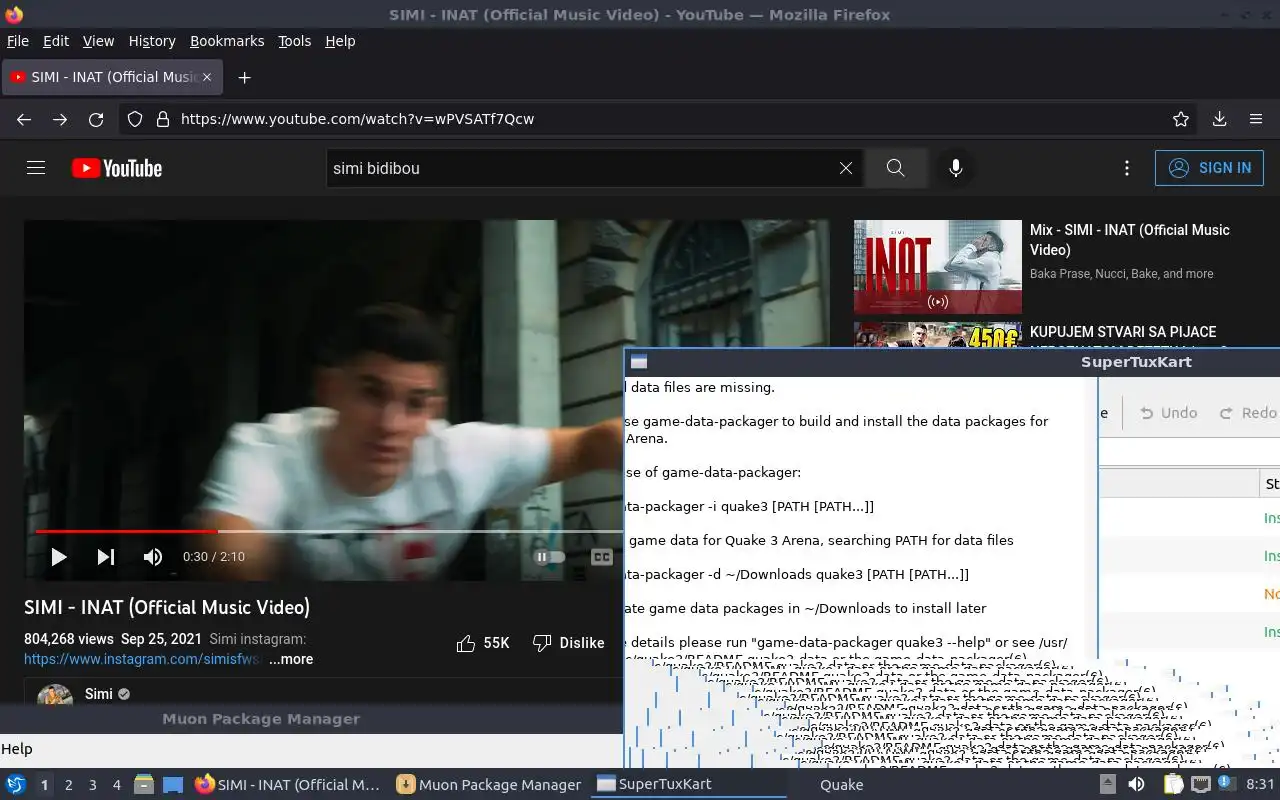Open the Firefox File menu
Image resolution: width=1280 pixels, height=800 pixels.
(18, 41)
